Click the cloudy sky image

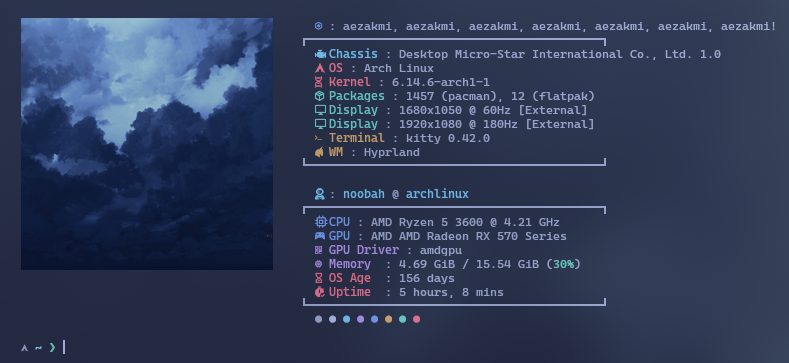147,144
